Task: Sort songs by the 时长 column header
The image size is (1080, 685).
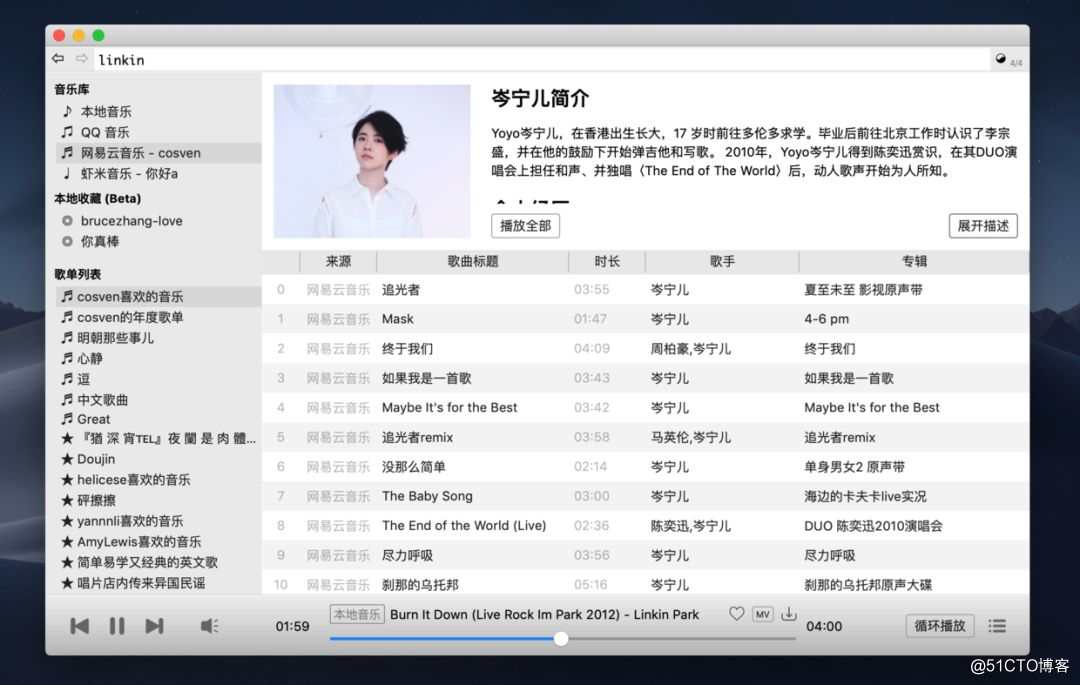Action: 606,261
